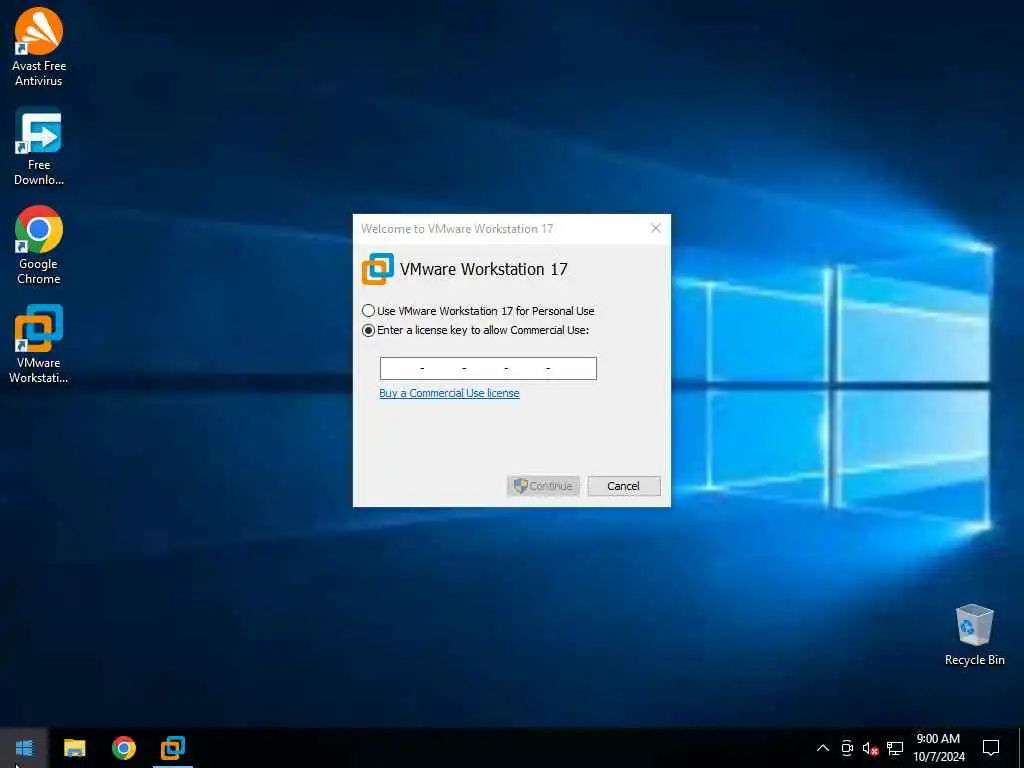The width and height of the screenshot is (1024, 768).
Task: Open the Buy a Commercial Use license link
Action: click(x=449, y=393)
